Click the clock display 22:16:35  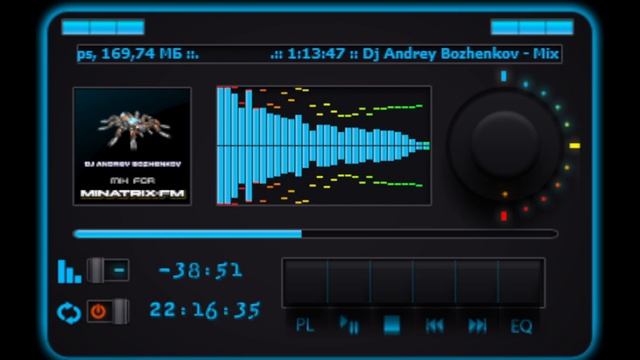[x=204, y=310]
